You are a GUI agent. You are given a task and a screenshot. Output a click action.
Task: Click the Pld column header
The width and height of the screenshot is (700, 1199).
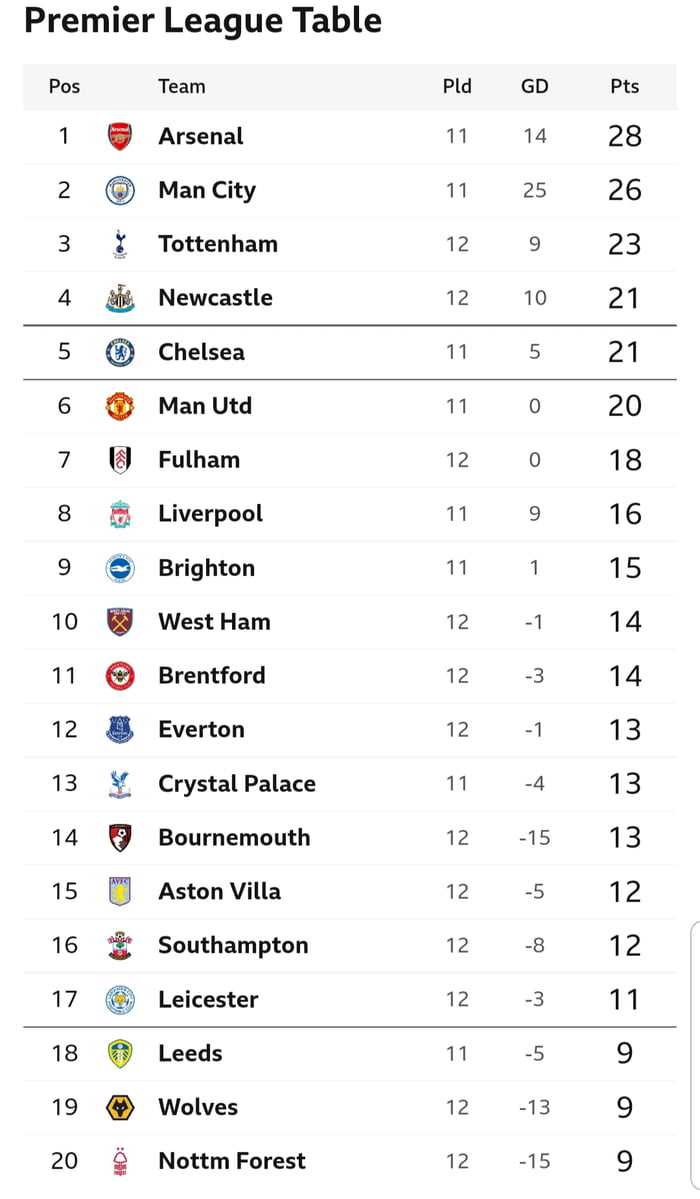(x=457, y=87)
